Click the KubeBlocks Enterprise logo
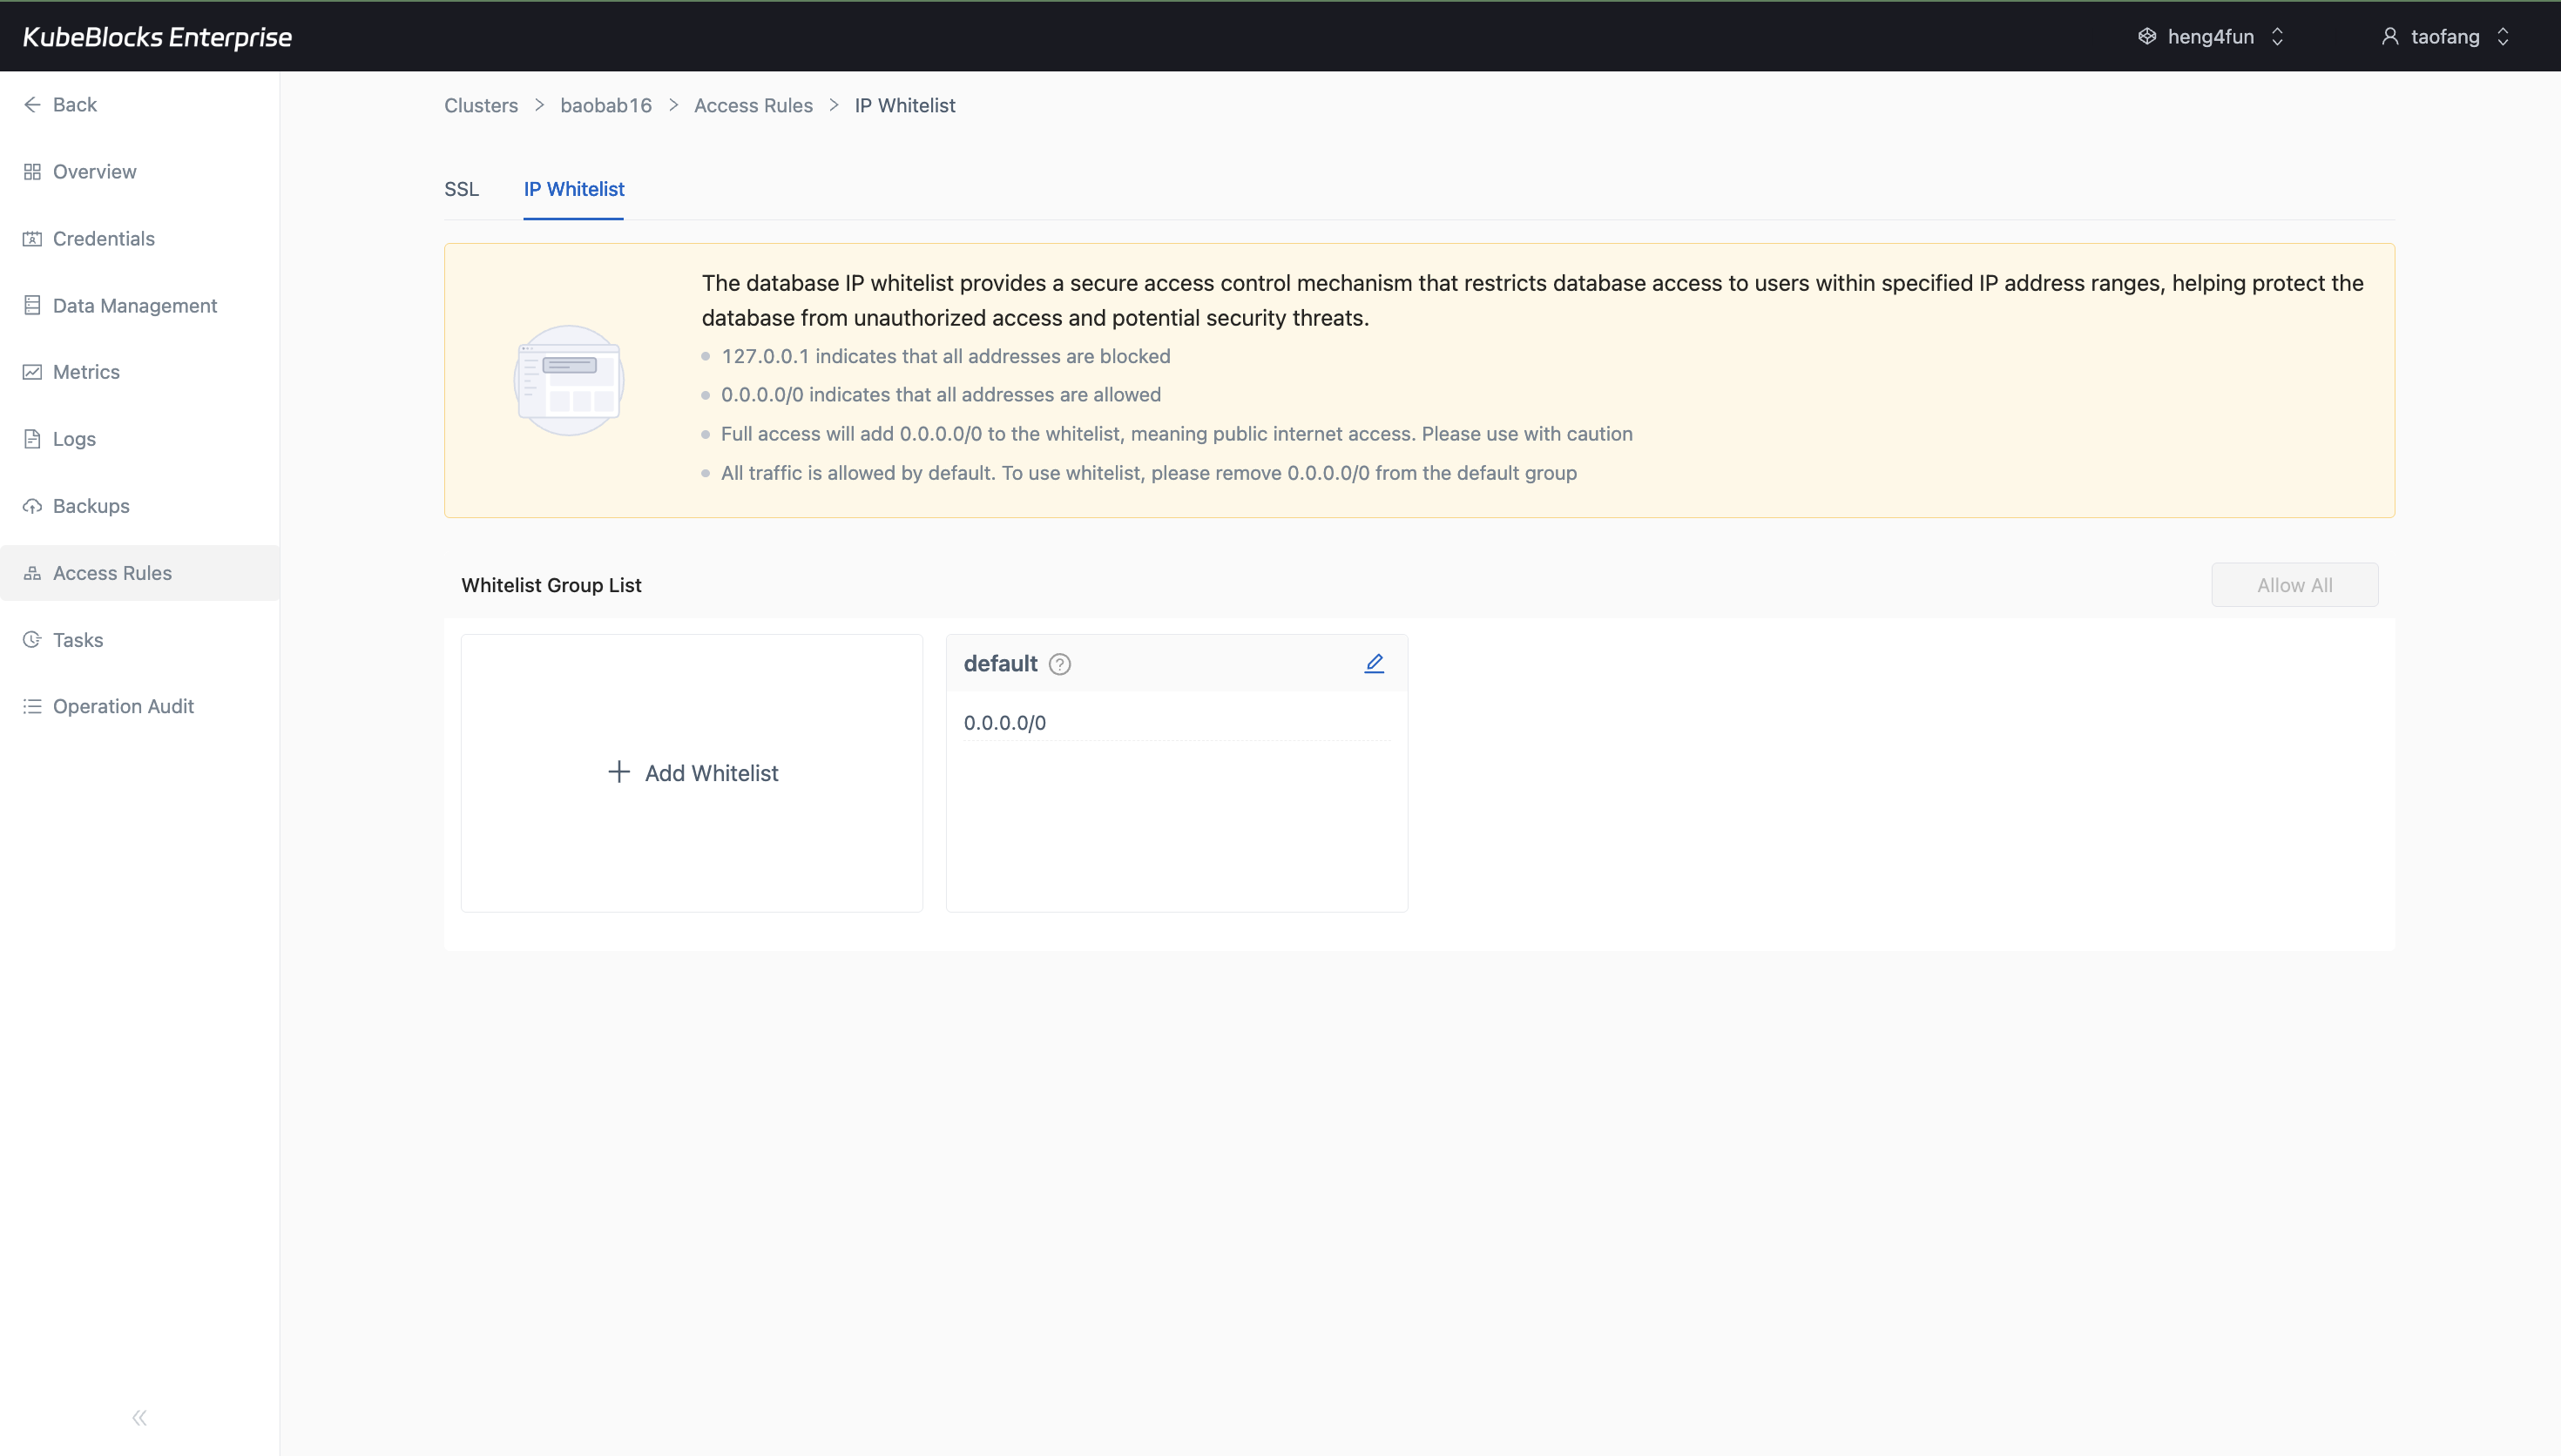The height and width of the screenshot is (1456, 2561). (157, 37)
